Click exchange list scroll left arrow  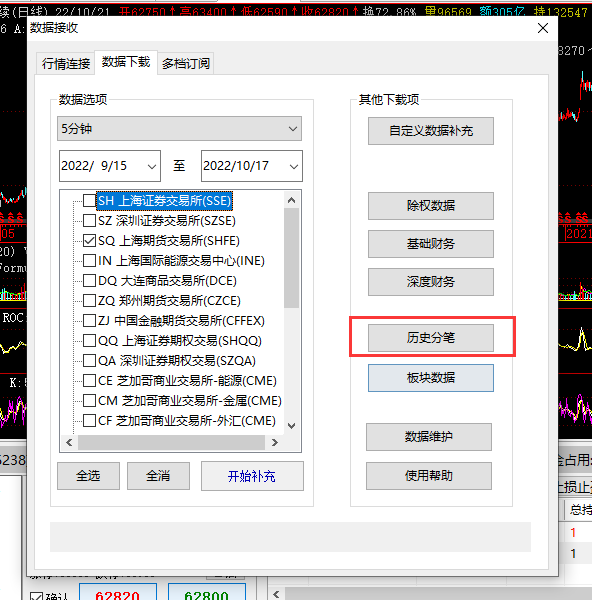[x=69, y=442]
